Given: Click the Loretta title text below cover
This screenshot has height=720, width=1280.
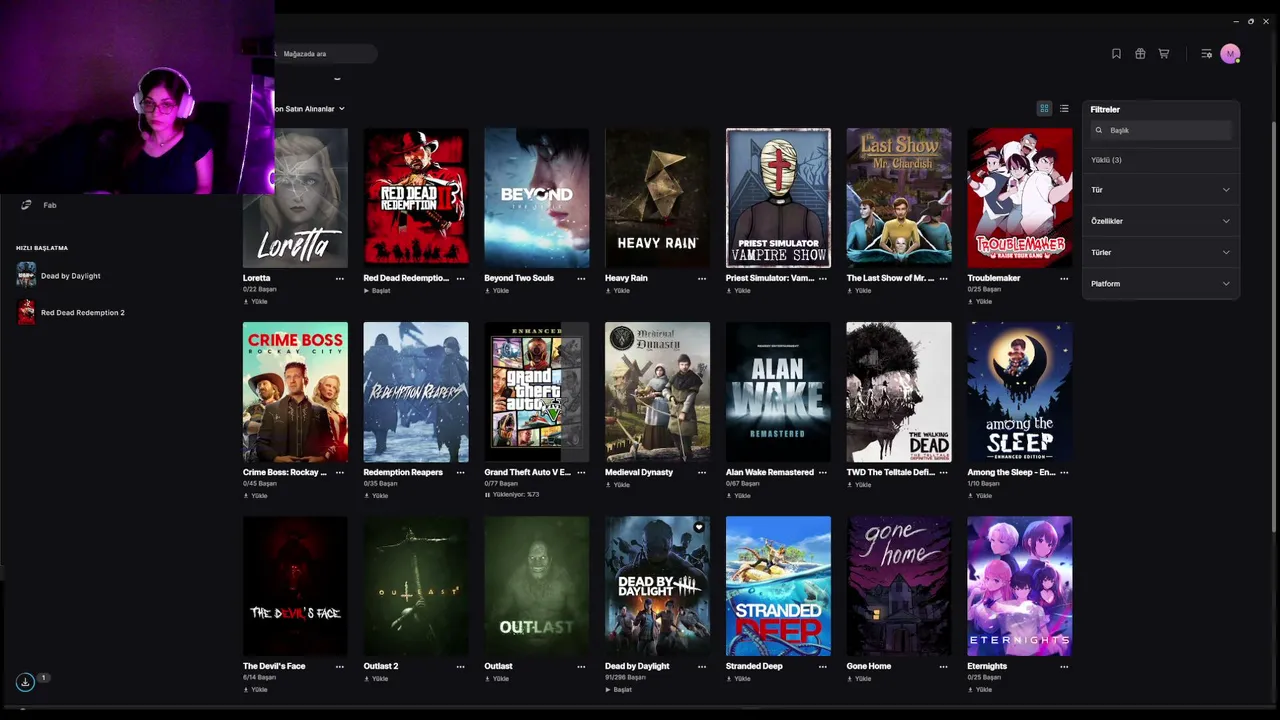Looking at the screenshot, I should click(257, 278).
